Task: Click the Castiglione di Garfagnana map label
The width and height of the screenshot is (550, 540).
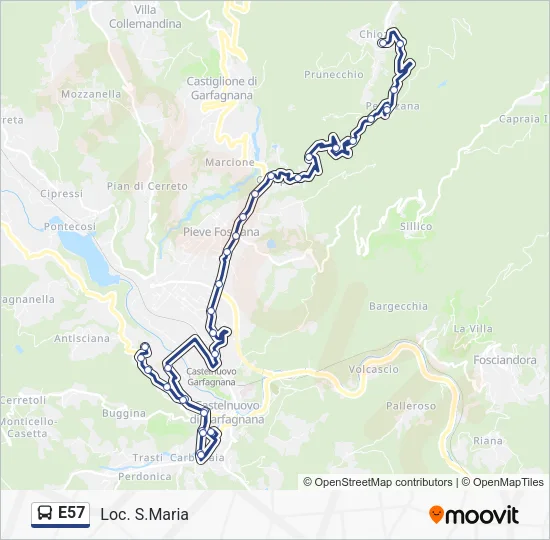Action: click(x=222, y=88)
